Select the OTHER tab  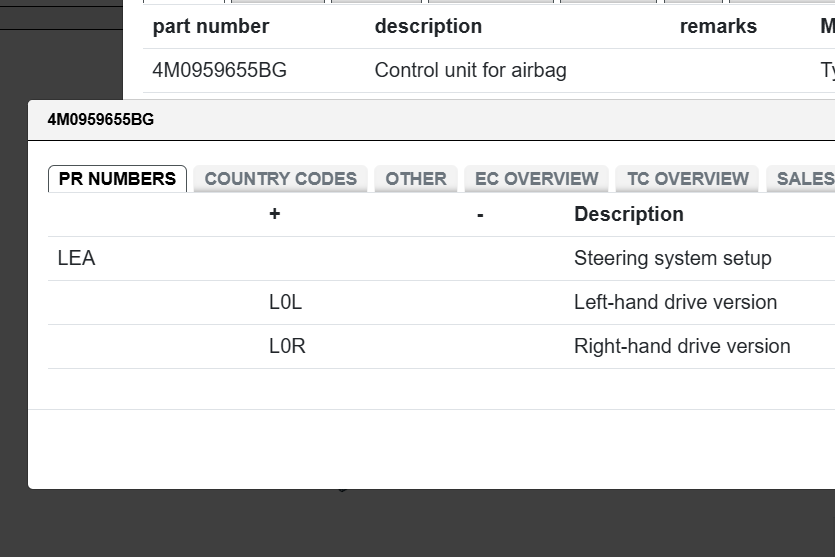pos(416,179)
